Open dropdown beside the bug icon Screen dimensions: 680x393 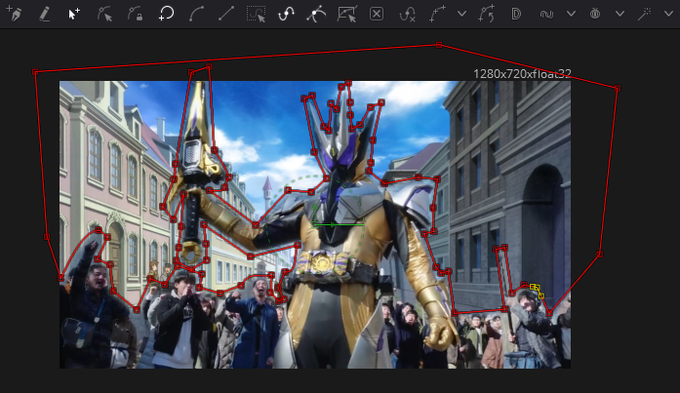click(x=620, y=14)
